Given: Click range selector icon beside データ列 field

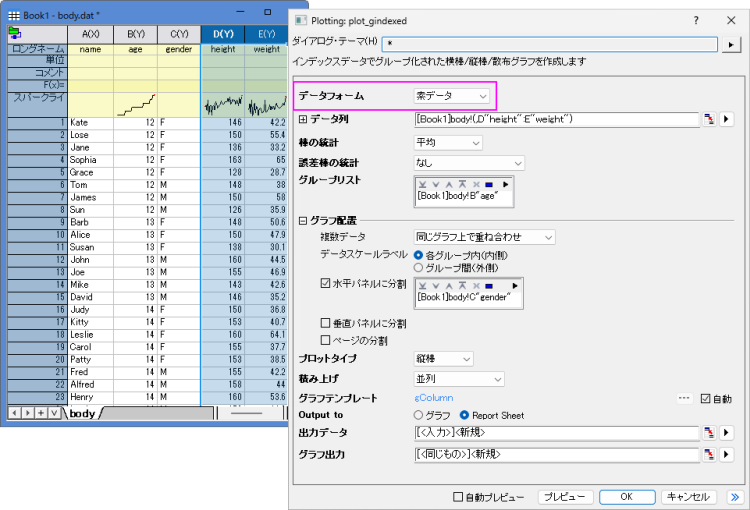Looking at the screenshot, I should pos(709,119).
